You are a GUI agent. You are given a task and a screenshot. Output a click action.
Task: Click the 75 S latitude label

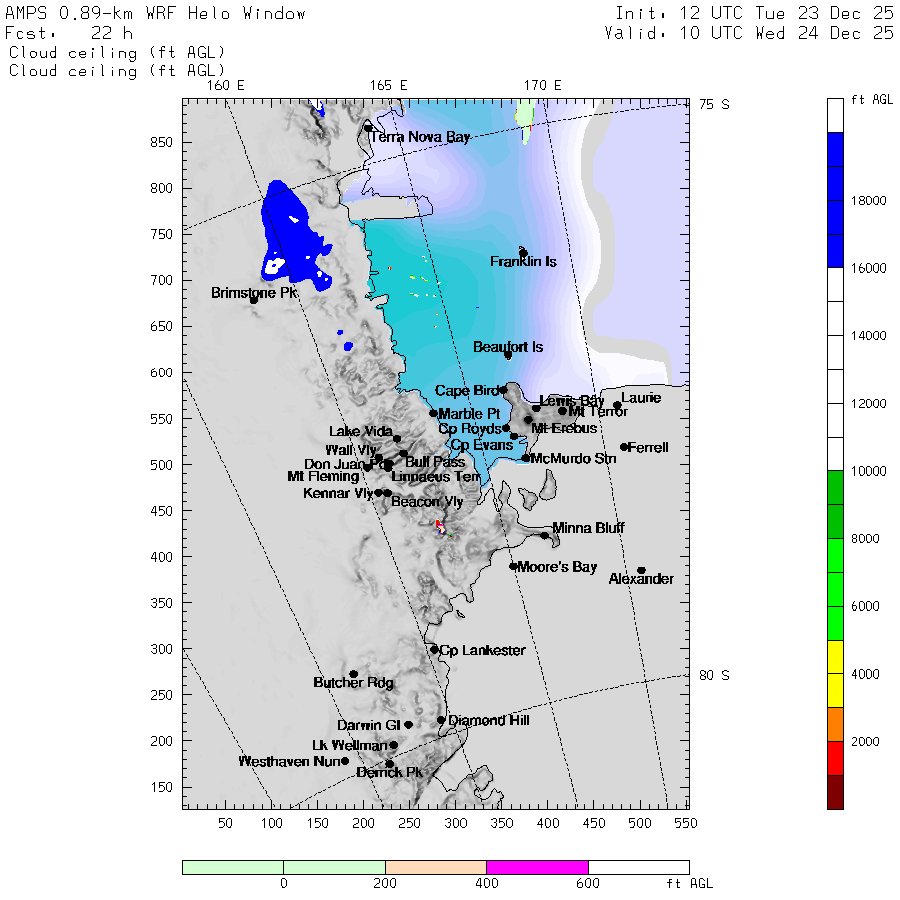click(714, 104)
